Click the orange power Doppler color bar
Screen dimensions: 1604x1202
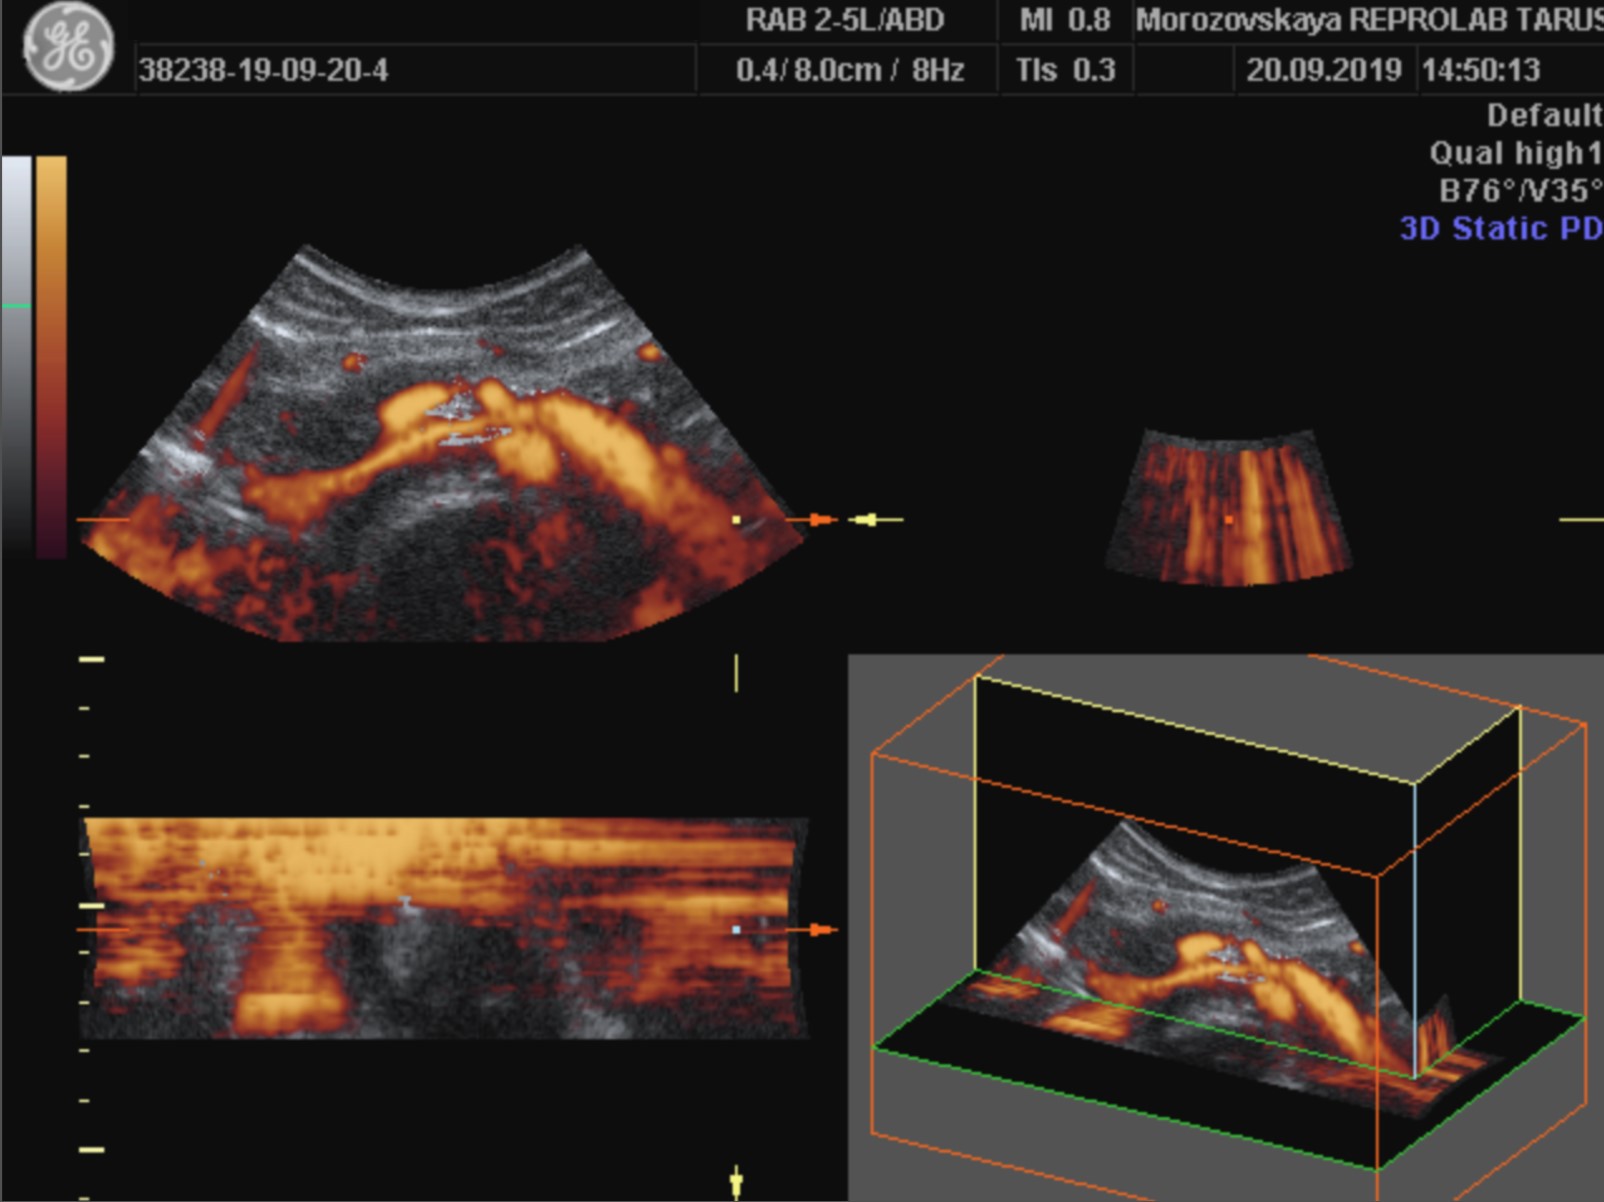[51, 356]
